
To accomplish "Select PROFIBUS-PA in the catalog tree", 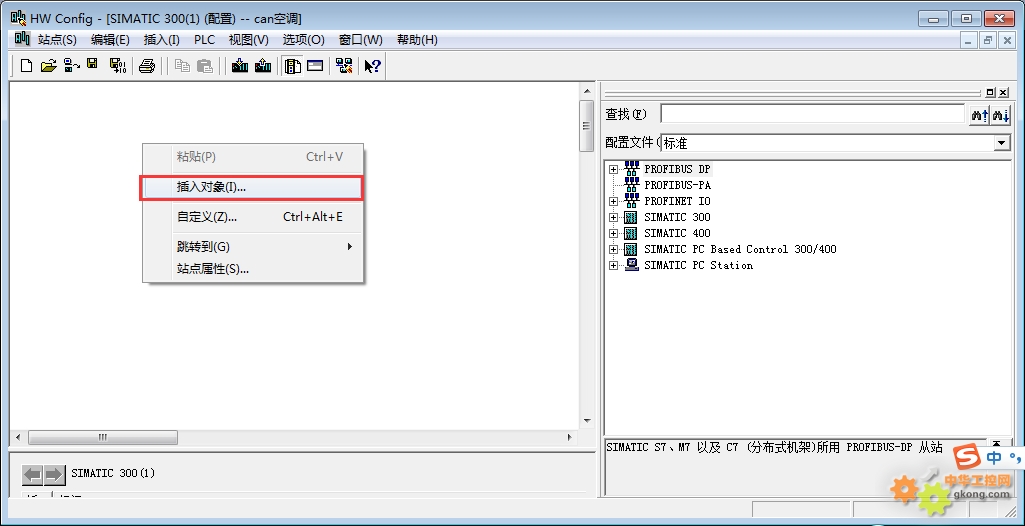I will click(677, 185).
